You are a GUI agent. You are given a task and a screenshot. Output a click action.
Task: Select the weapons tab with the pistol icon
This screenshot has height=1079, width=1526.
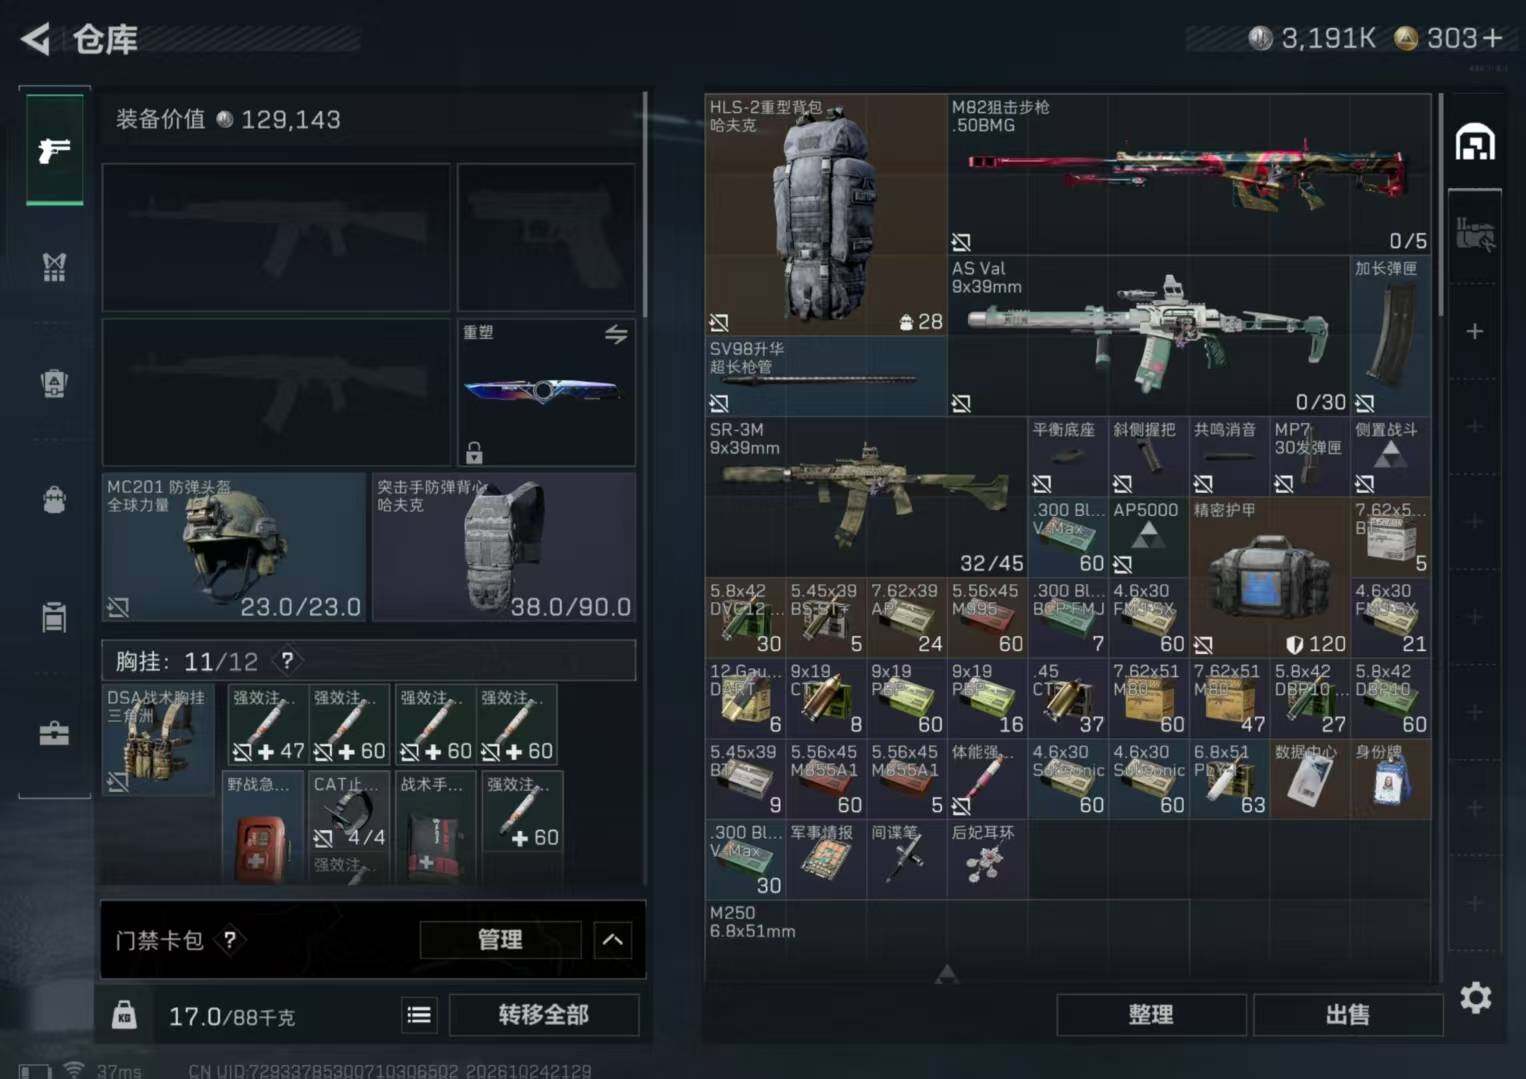point(54,150)
